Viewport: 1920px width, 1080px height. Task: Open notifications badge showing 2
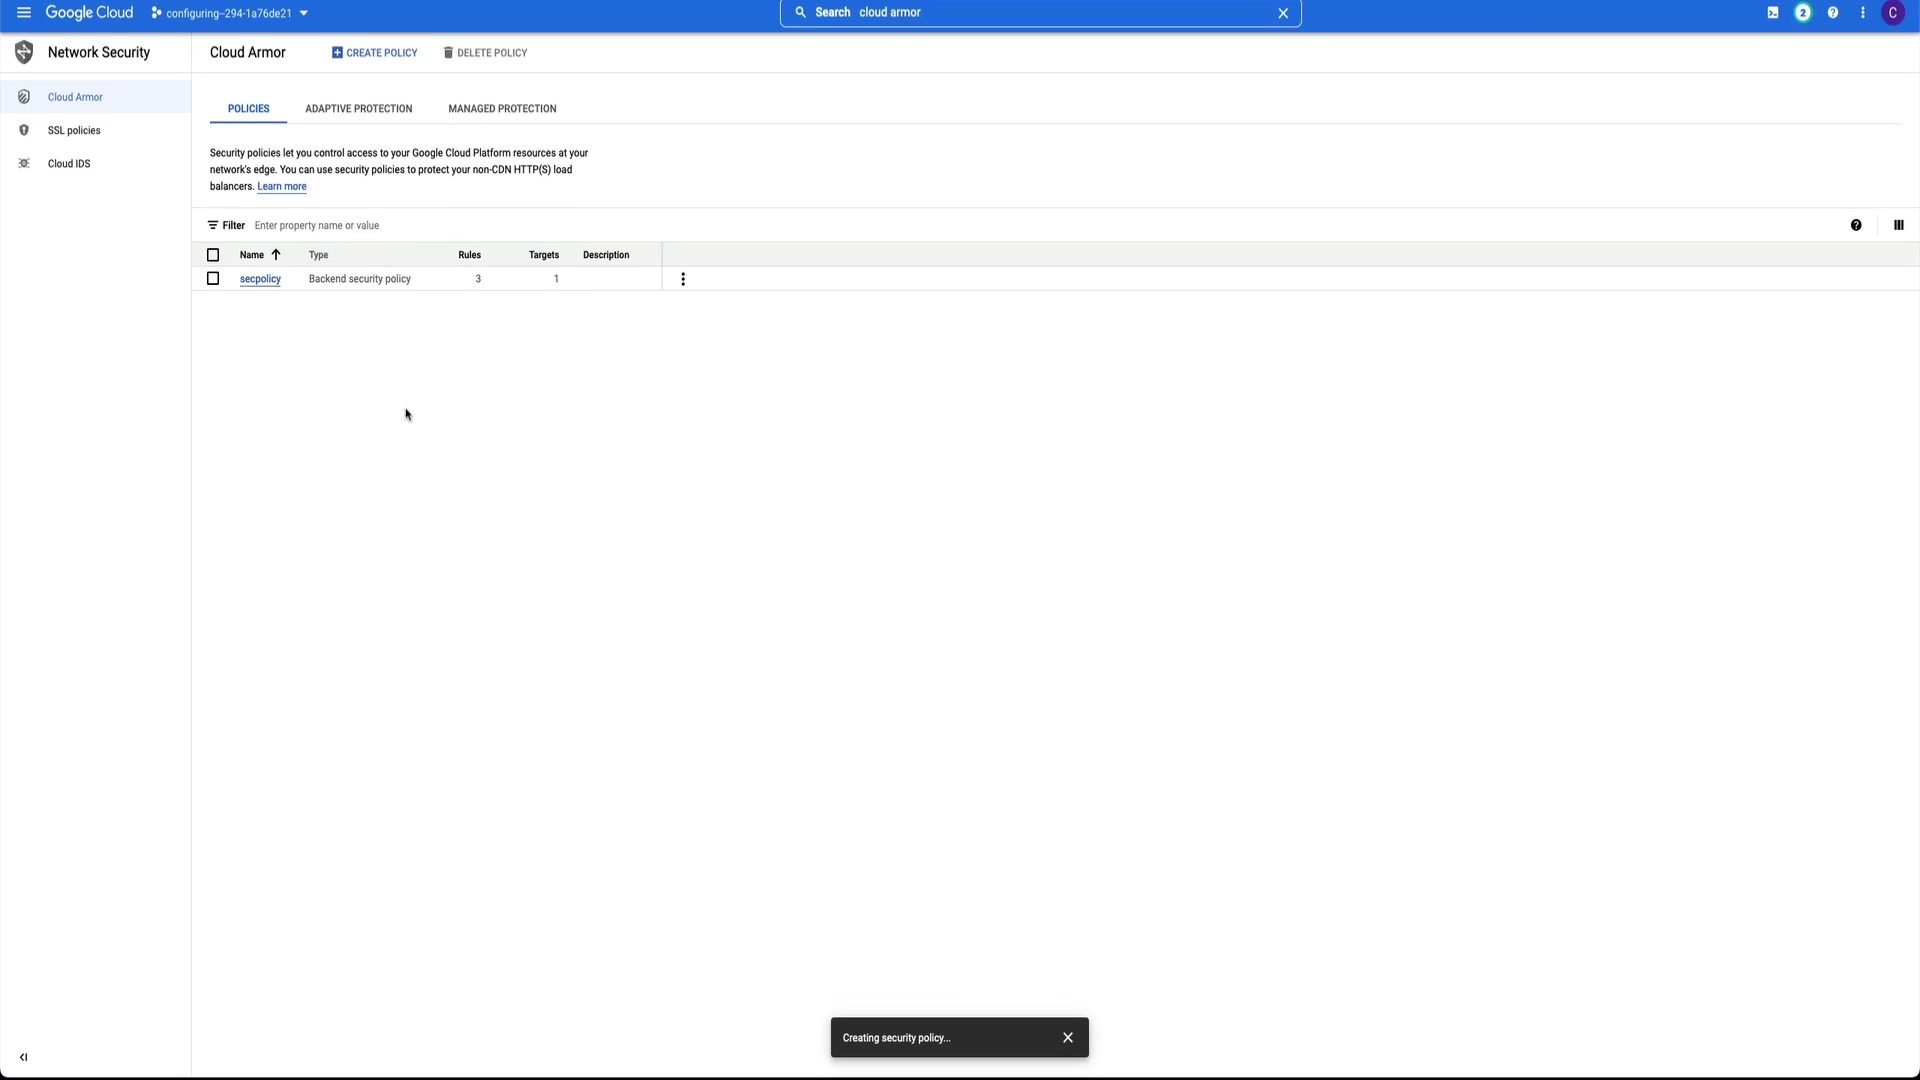(x=1802, y=13)
